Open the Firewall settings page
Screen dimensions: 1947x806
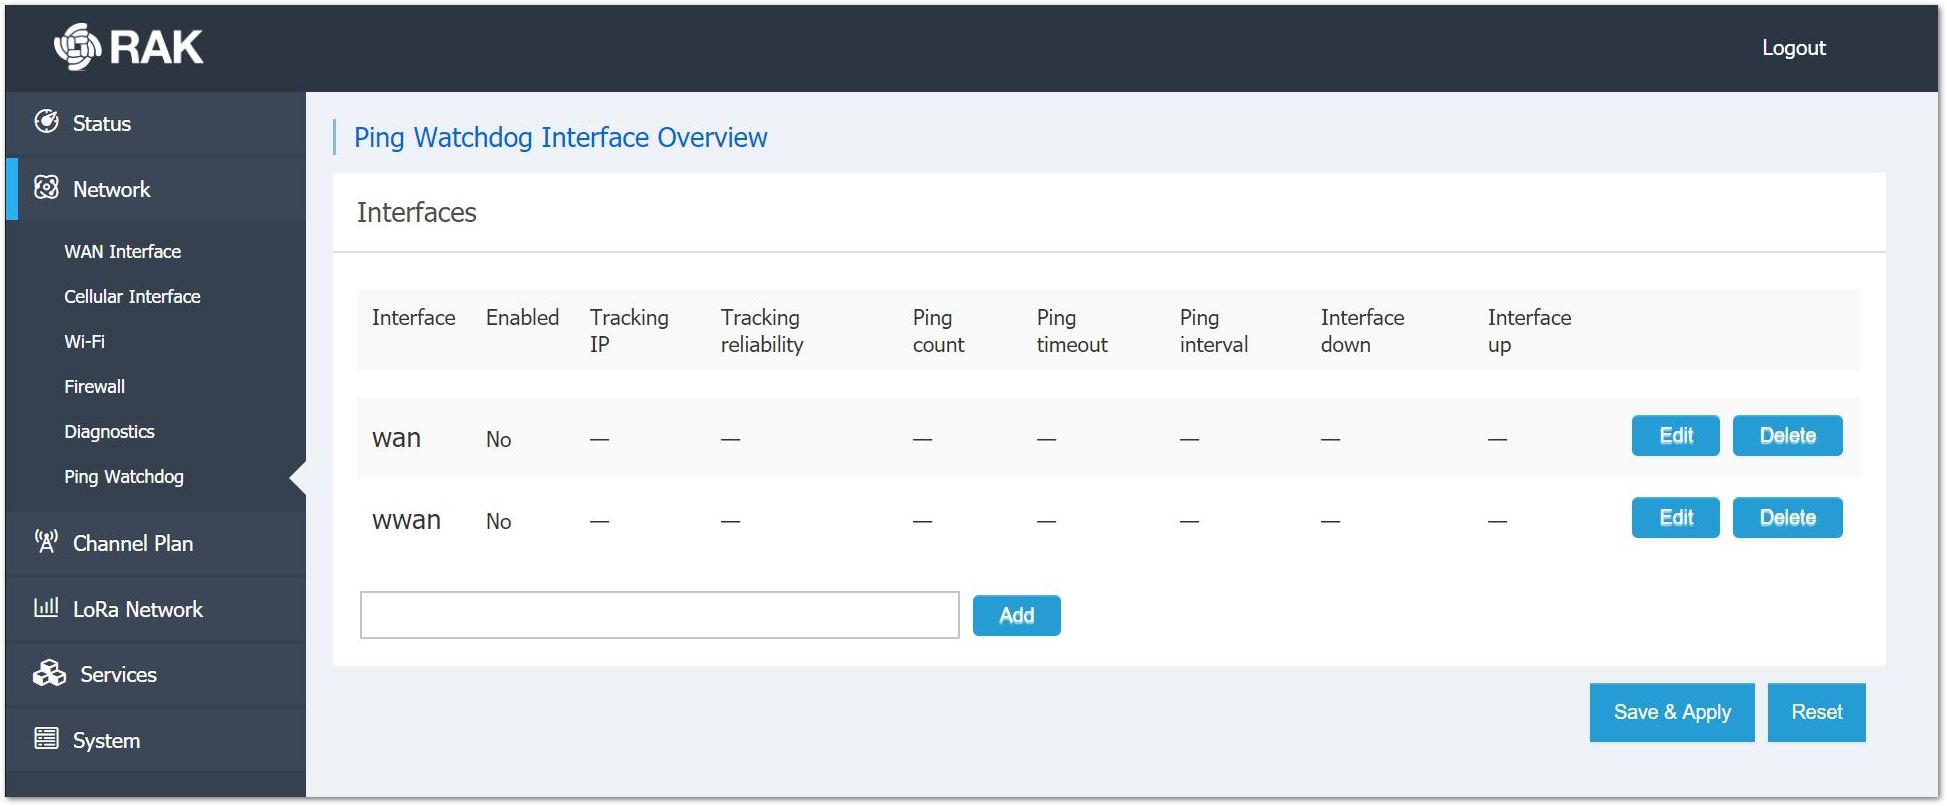[94, 386]
